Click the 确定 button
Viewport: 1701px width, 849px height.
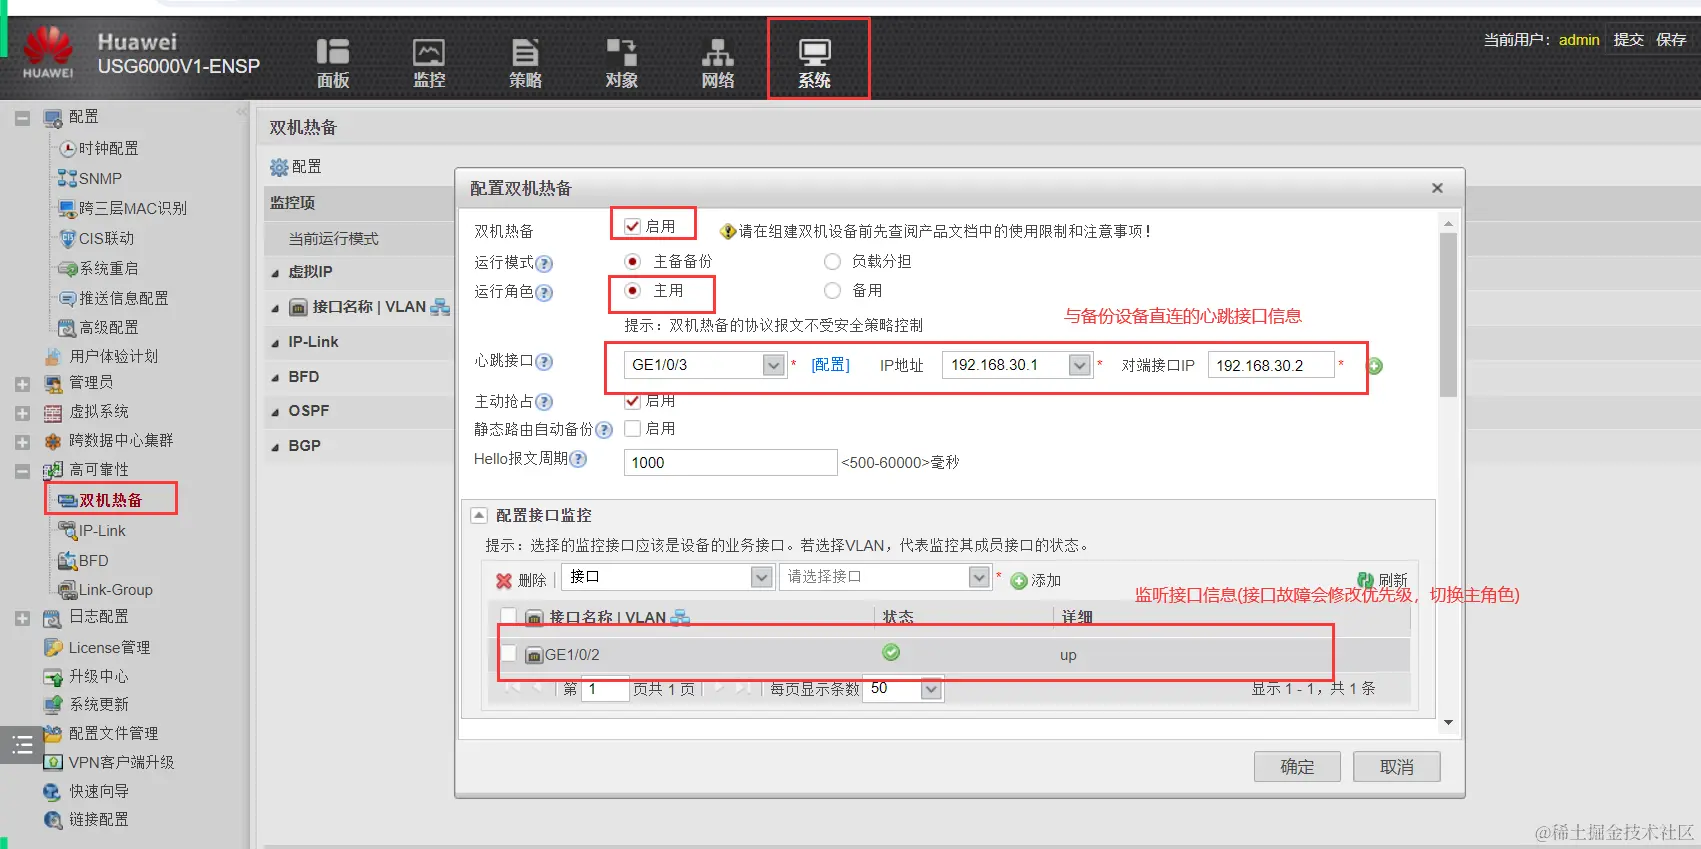pyautogui.click(x=1297, y=767)
